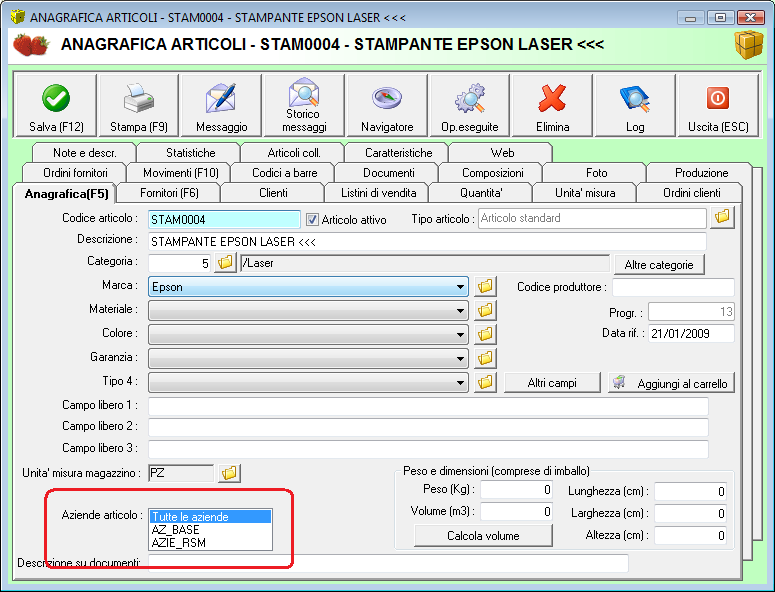
Task: Switch to Caratteristiche tab
Action: click(x=398, y=153)
